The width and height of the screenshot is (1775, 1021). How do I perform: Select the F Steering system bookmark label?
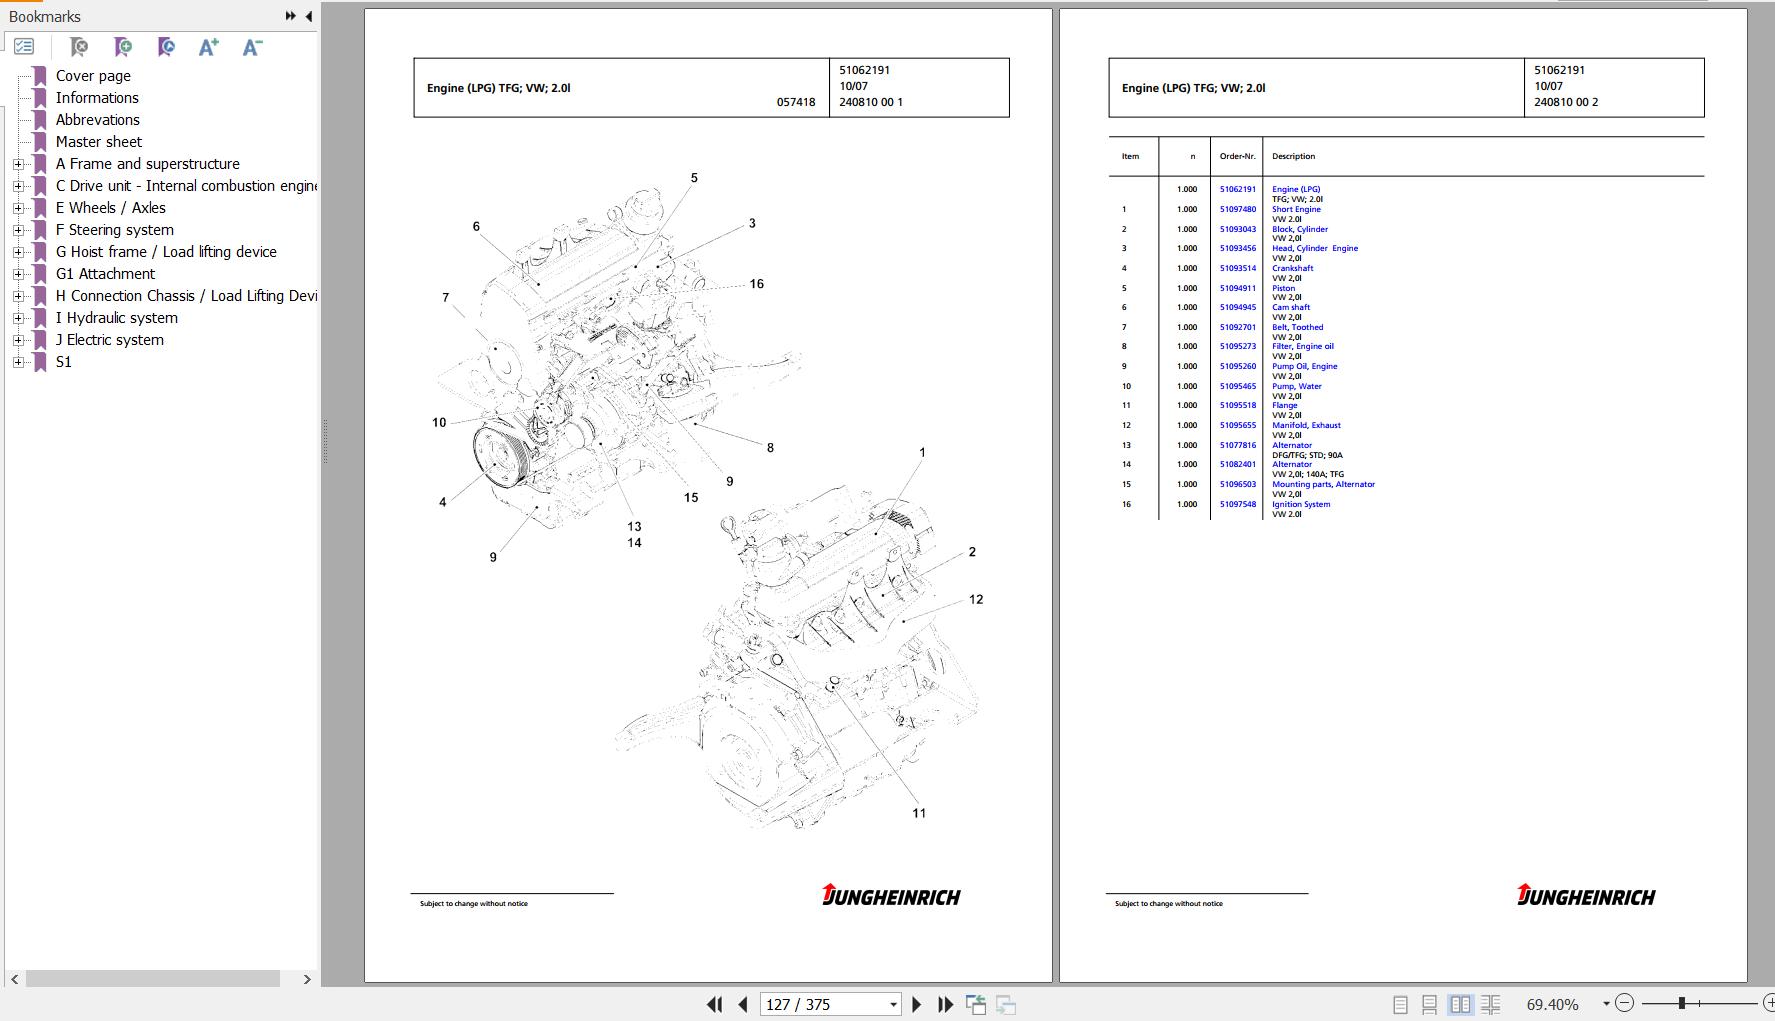115,230
